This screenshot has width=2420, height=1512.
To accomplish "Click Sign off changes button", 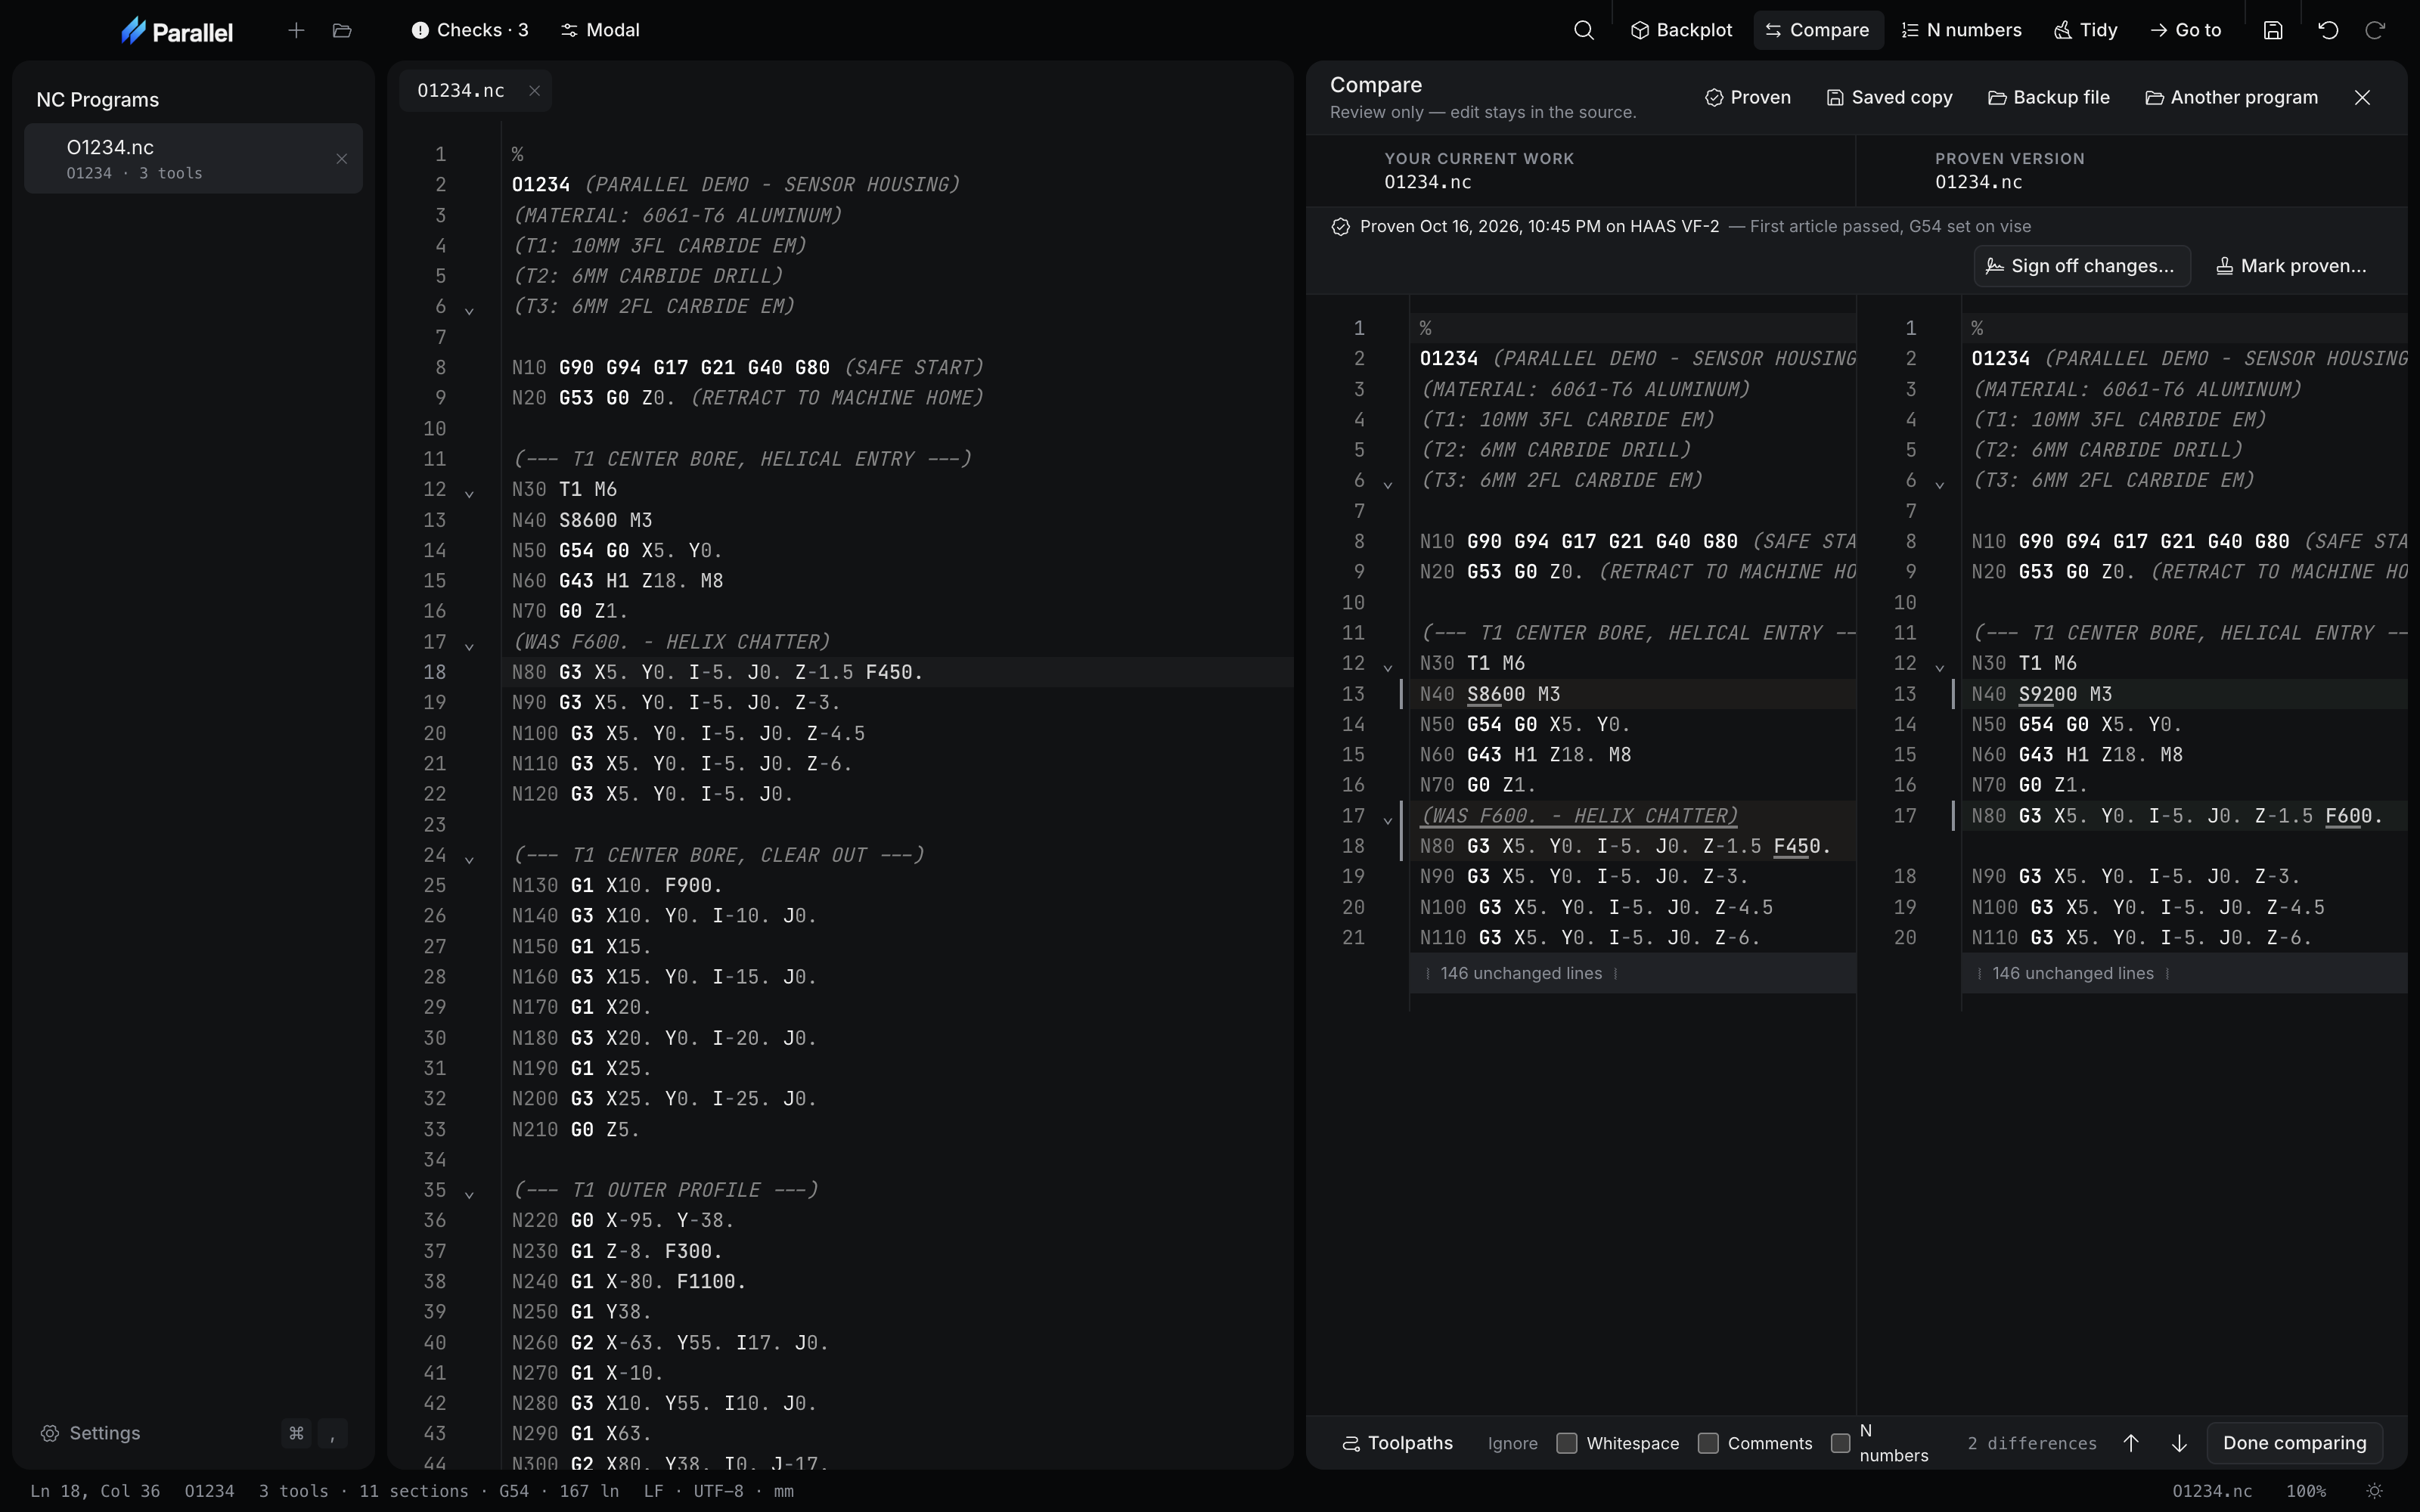I will 2082,266.
